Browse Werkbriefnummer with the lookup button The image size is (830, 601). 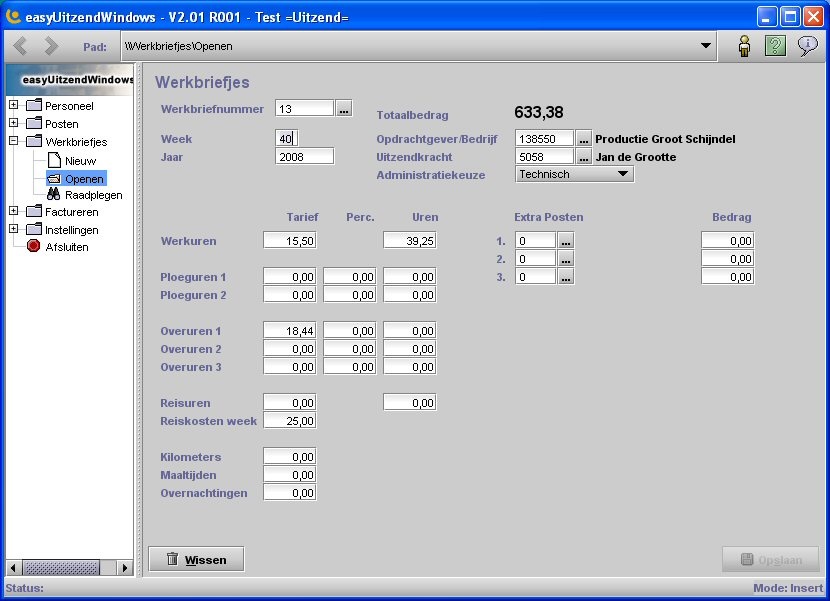(x=344, y=109)
